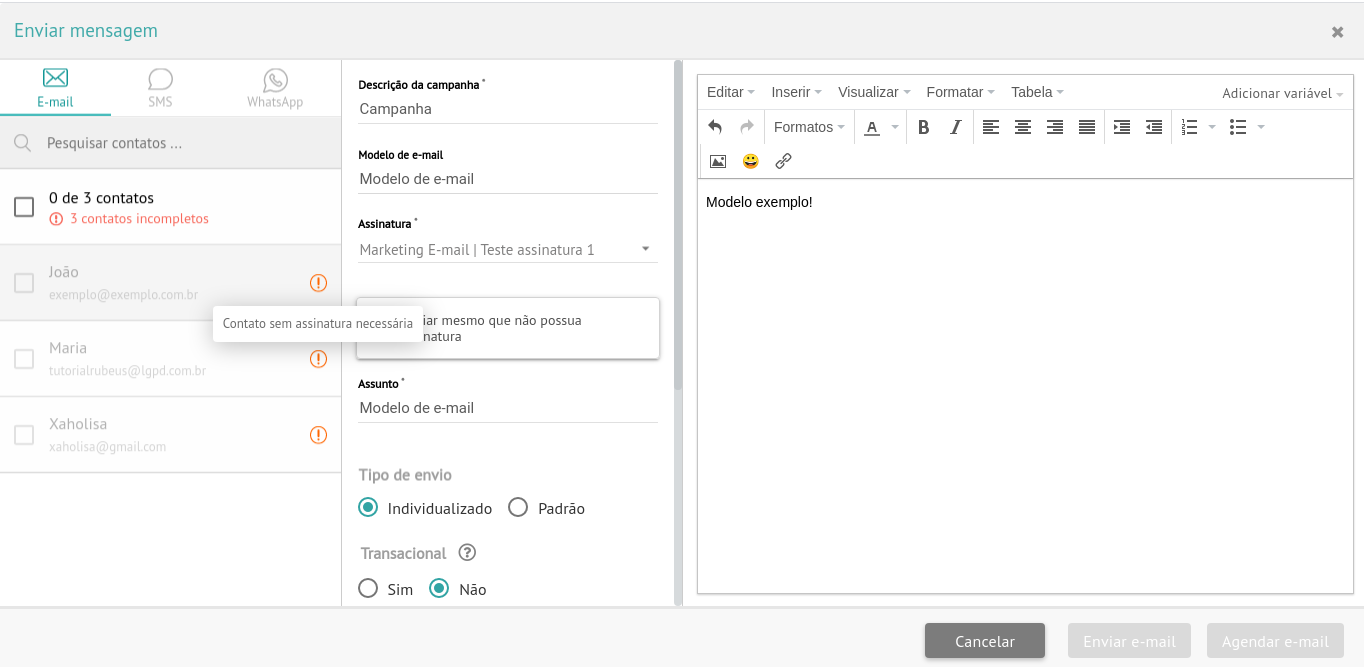
Task: Click the Descrição da campanha field
Action: click(508, 109)
